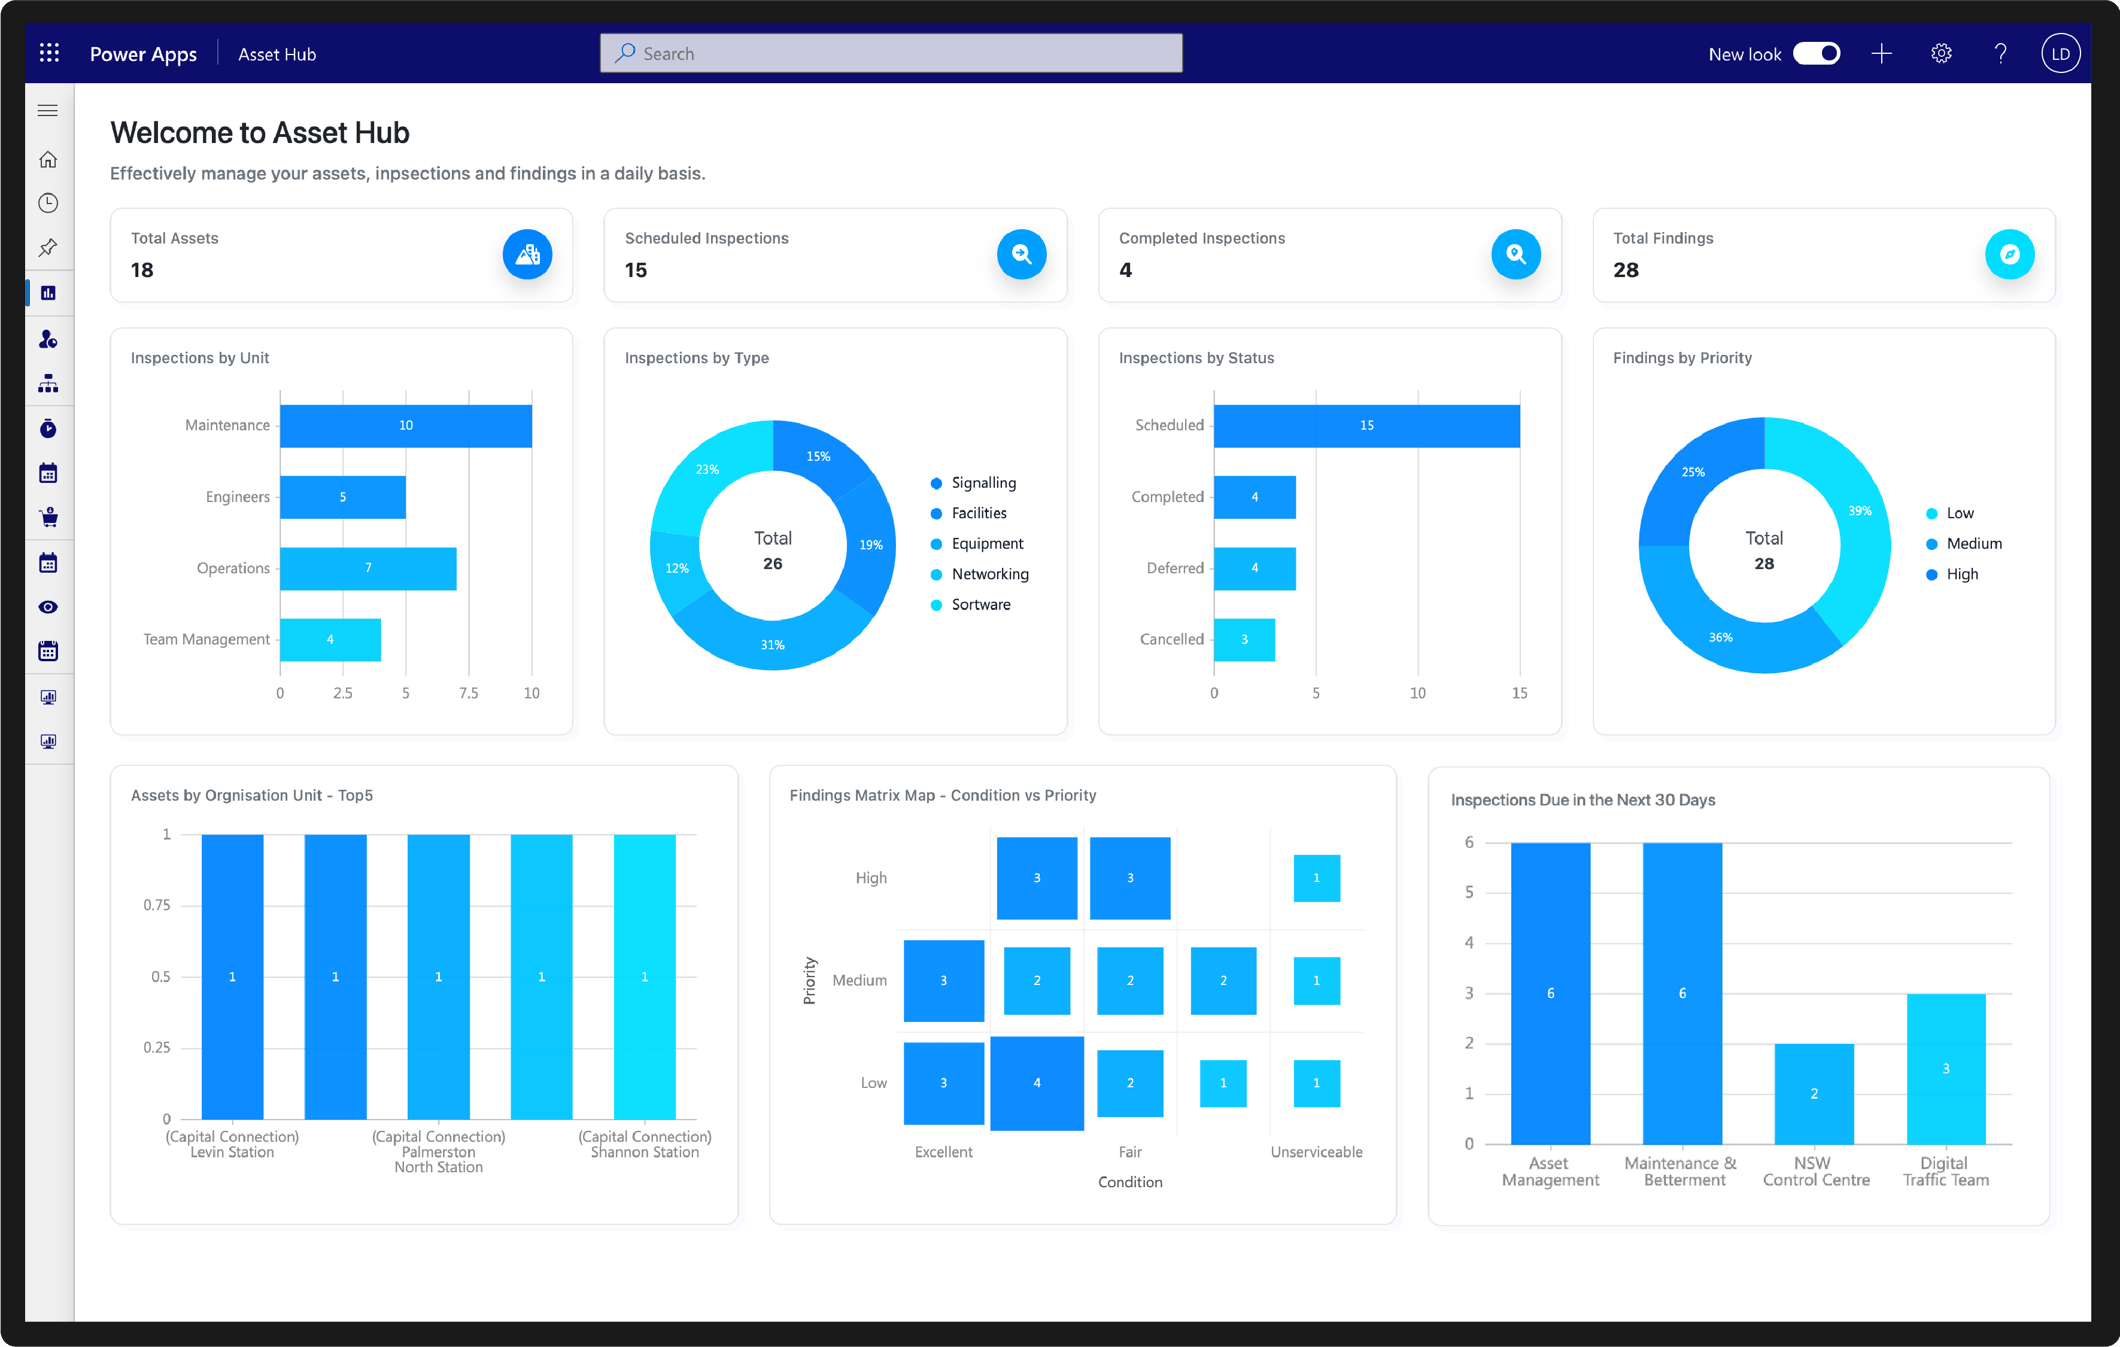Open the help question mark
This screenshot has height=1347, width=2120.
2000,53
